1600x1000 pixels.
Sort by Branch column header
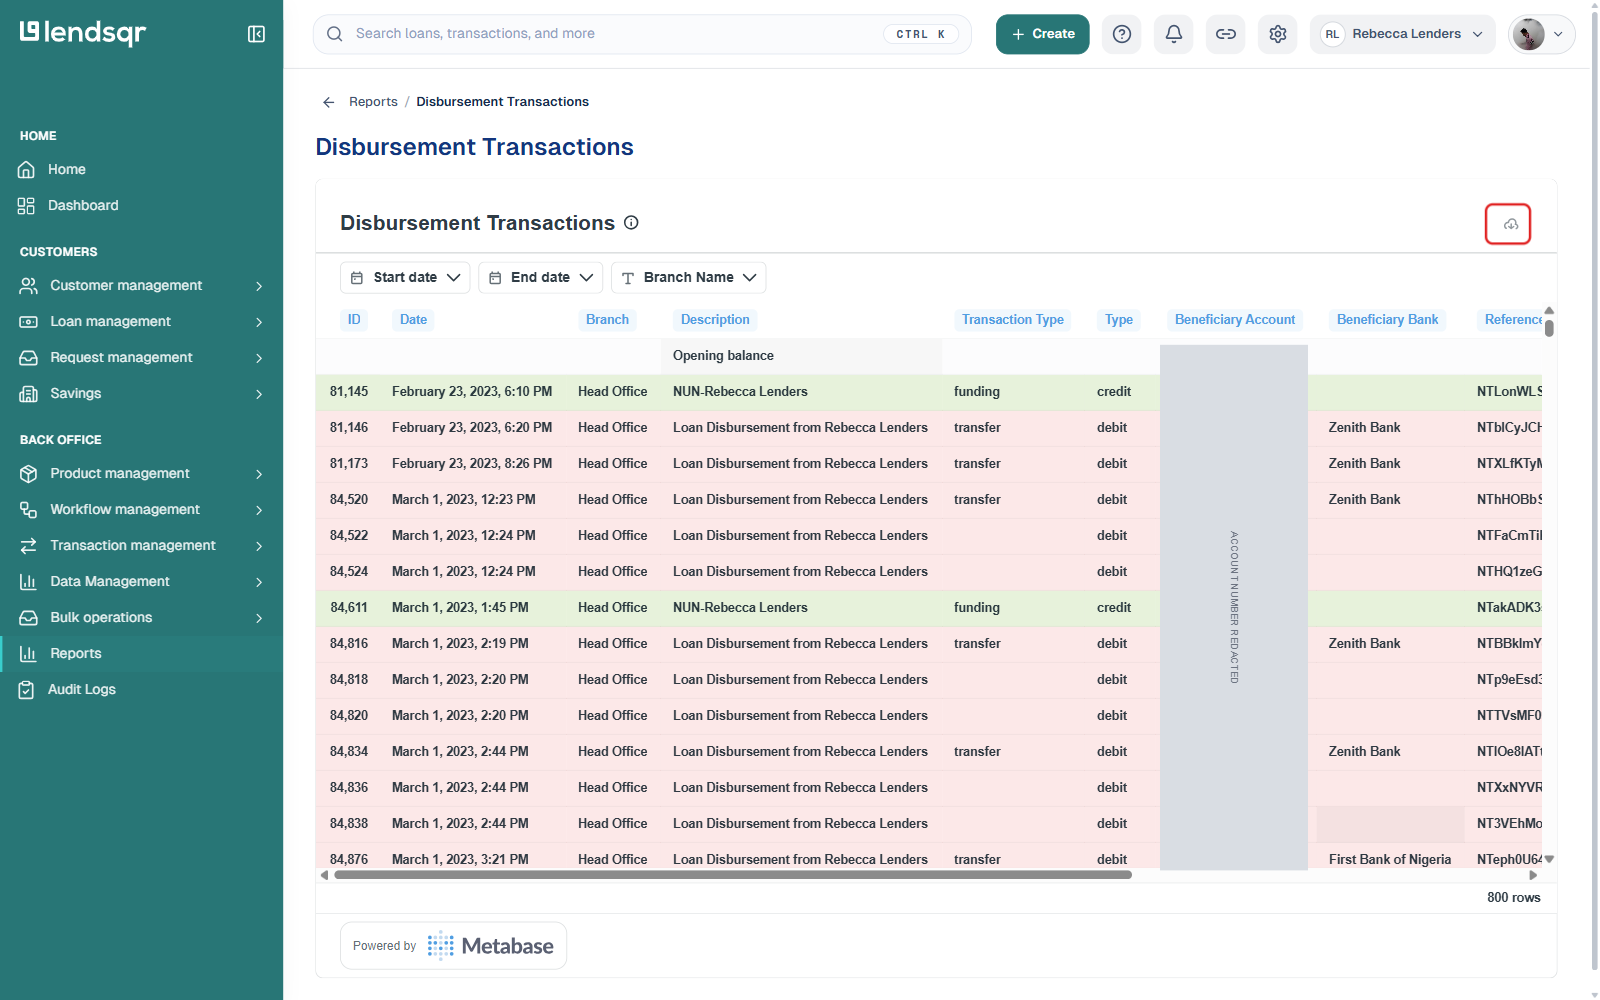607,320
